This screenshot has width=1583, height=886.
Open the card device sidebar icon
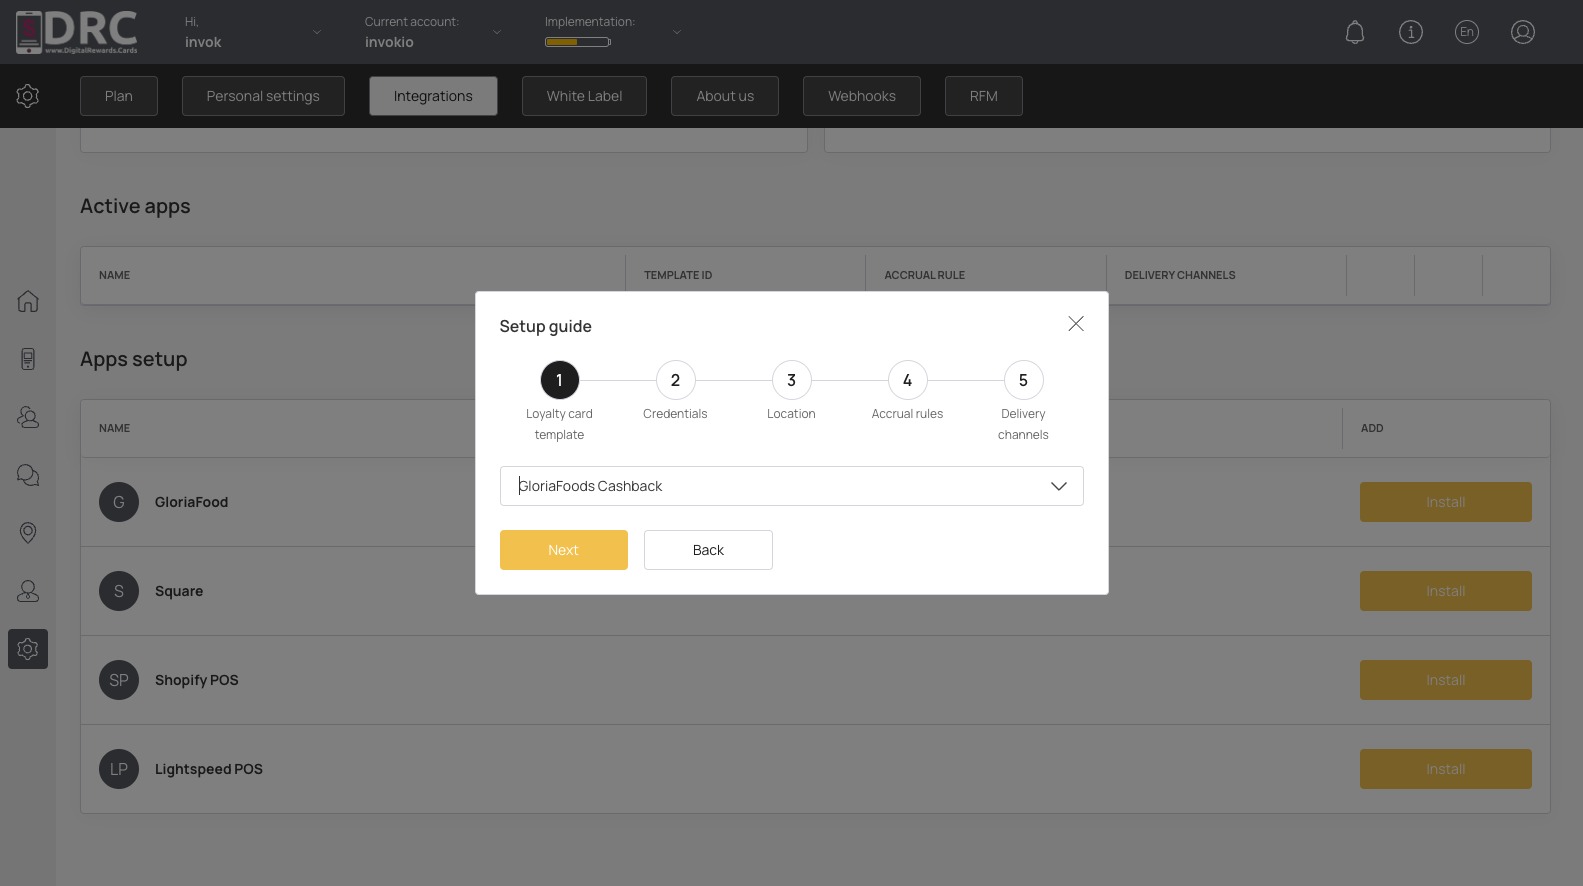point(28,359)
